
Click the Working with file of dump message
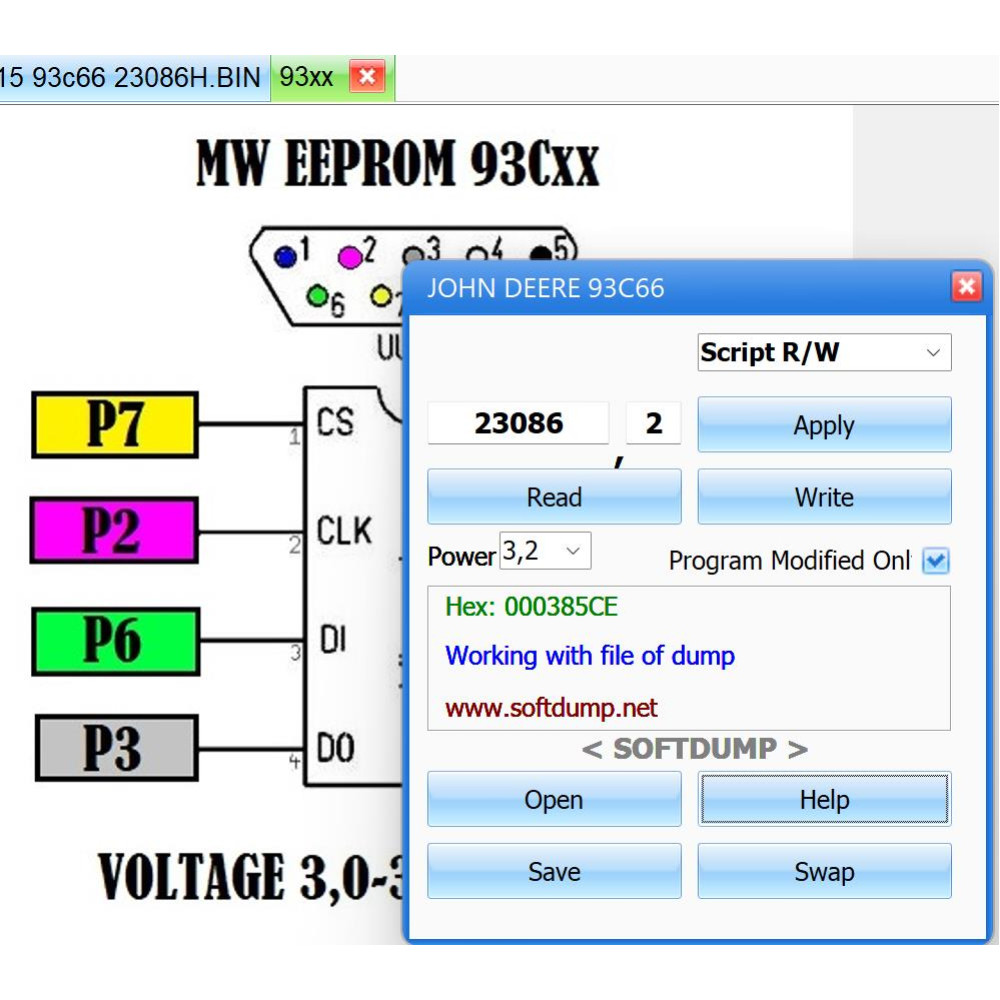coord(590,656)
